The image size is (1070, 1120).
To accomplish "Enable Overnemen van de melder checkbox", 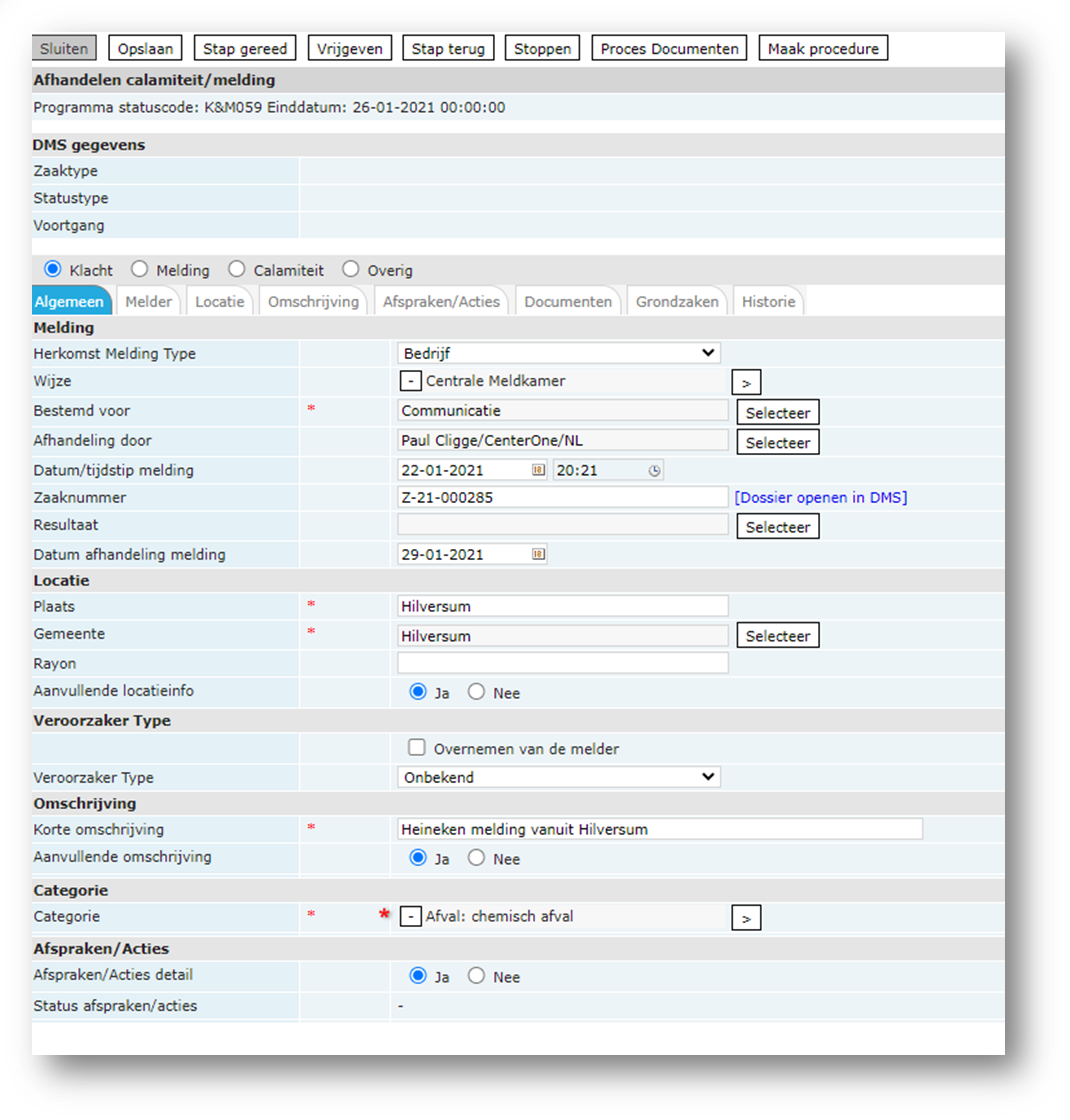I will (417, 748).
